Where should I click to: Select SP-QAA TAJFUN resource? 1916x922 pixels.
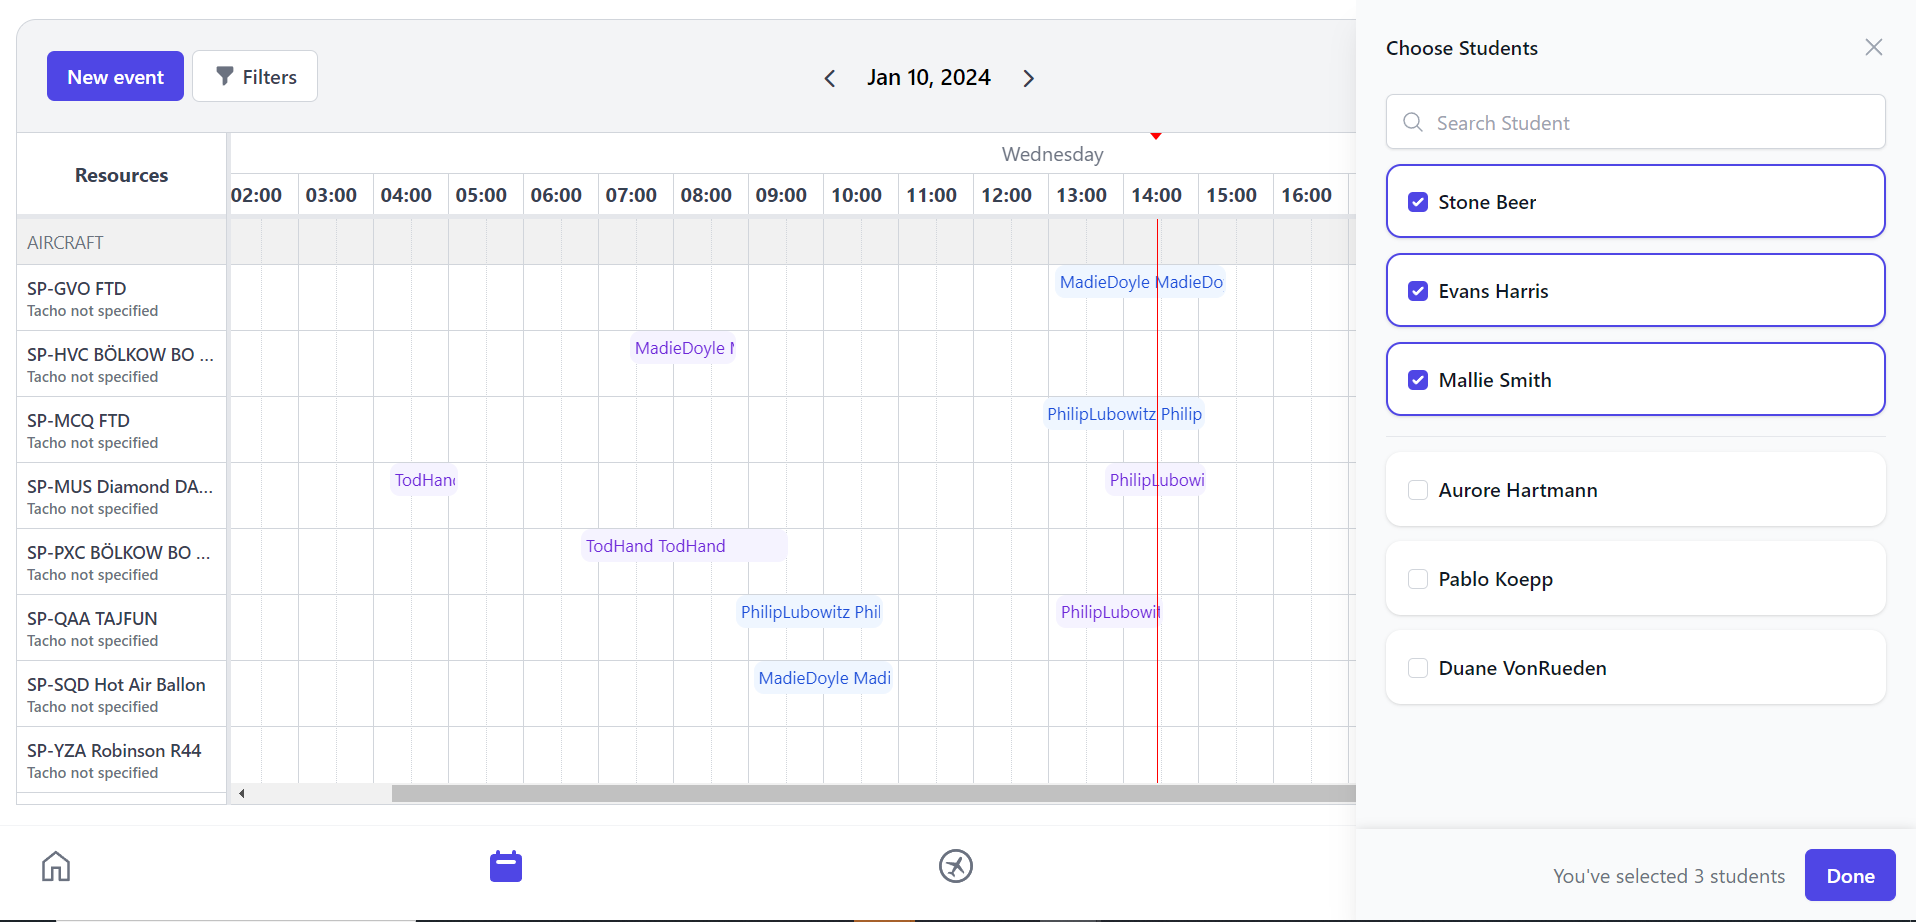coord(121,628)
